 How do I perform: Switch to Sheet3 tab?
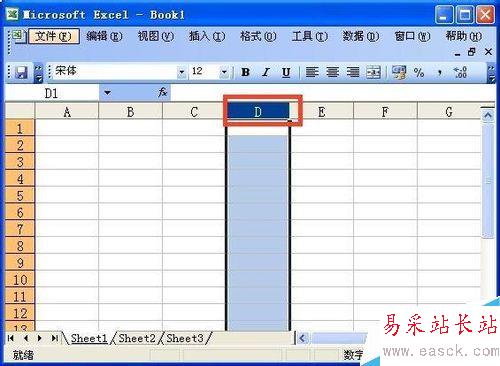click(185, 338)
